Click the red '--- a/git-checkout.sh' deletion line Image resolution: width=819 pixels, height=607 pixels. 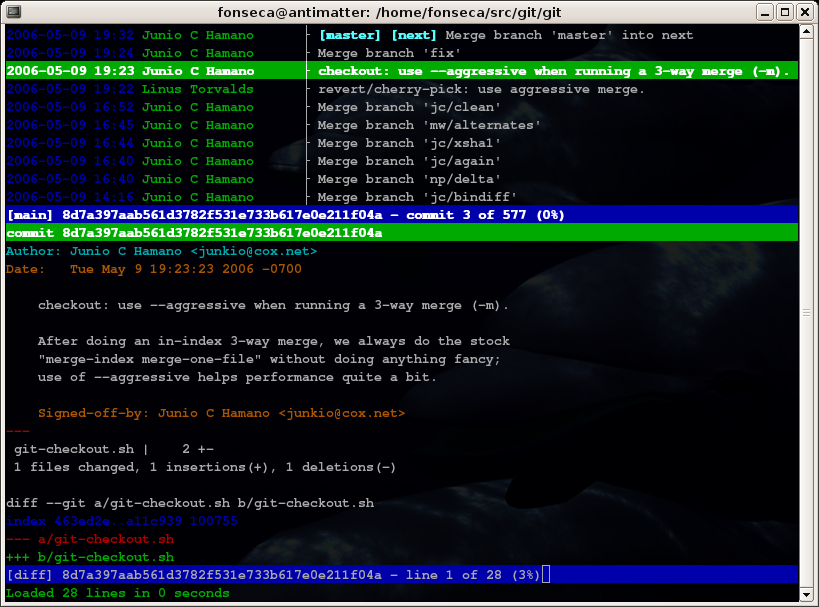(90, 539)
